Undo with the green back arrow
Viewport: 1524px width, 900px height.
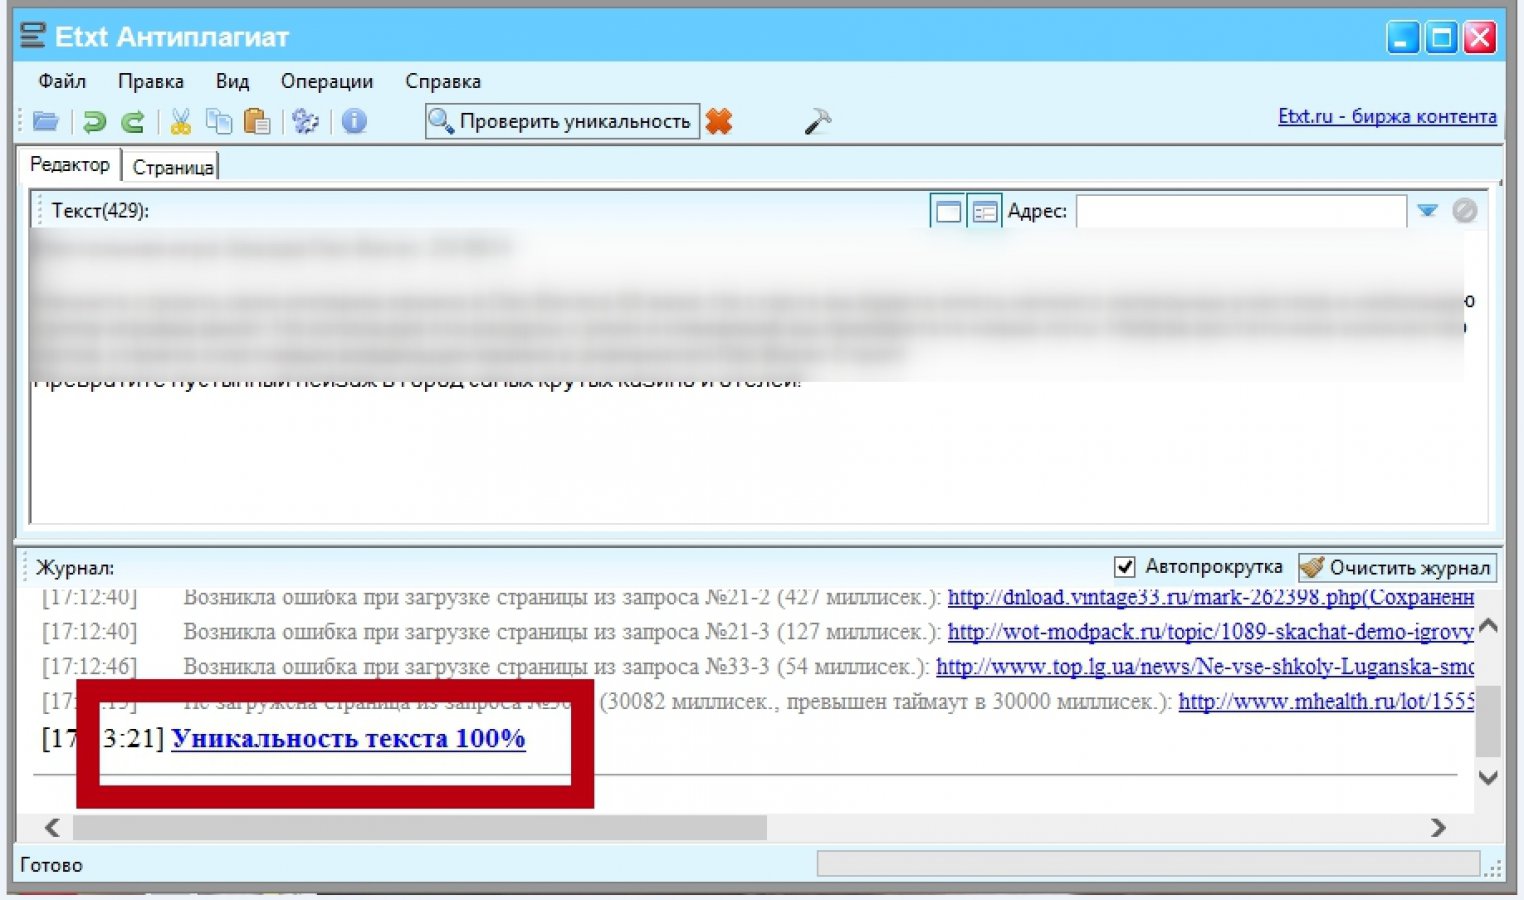94,122
